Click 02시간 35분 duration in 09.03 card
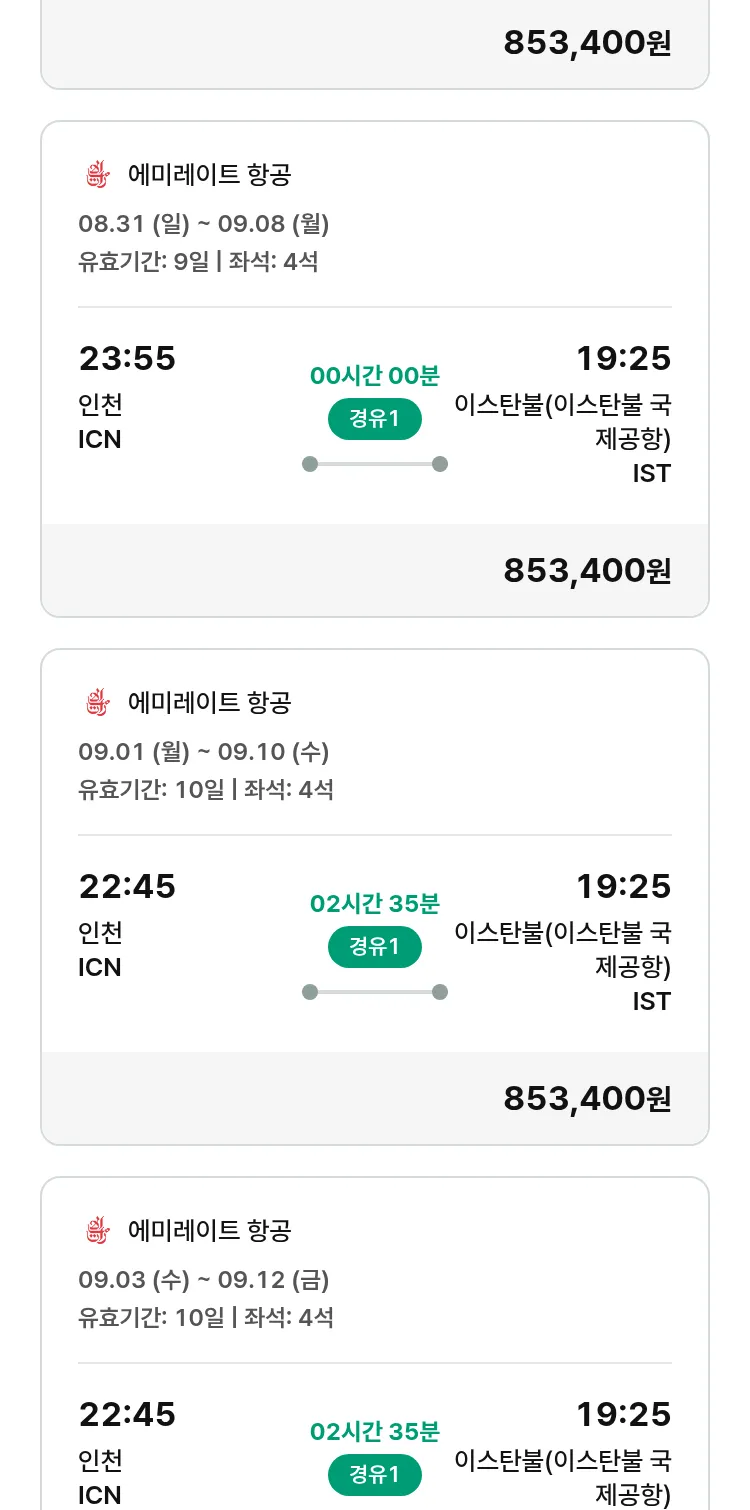 [x=375, y=1432]
